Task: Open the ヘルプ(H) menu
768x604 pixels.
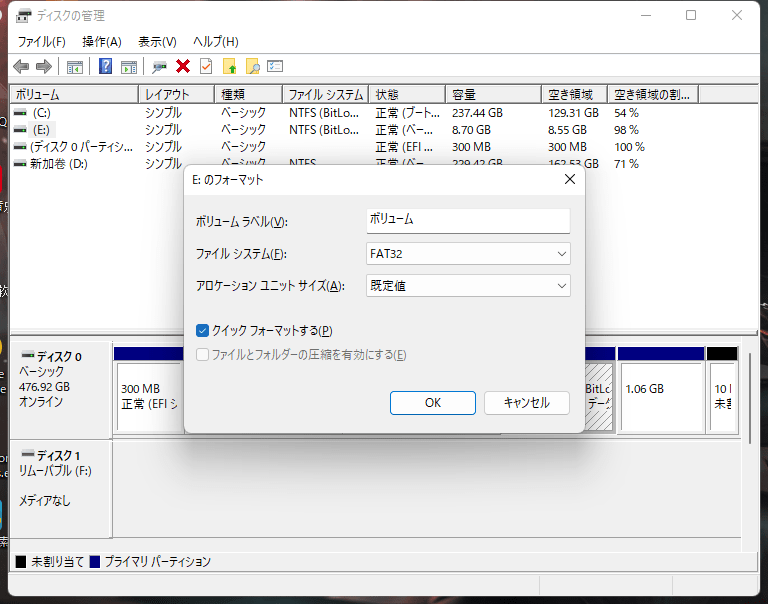Action: coord(216,42)
